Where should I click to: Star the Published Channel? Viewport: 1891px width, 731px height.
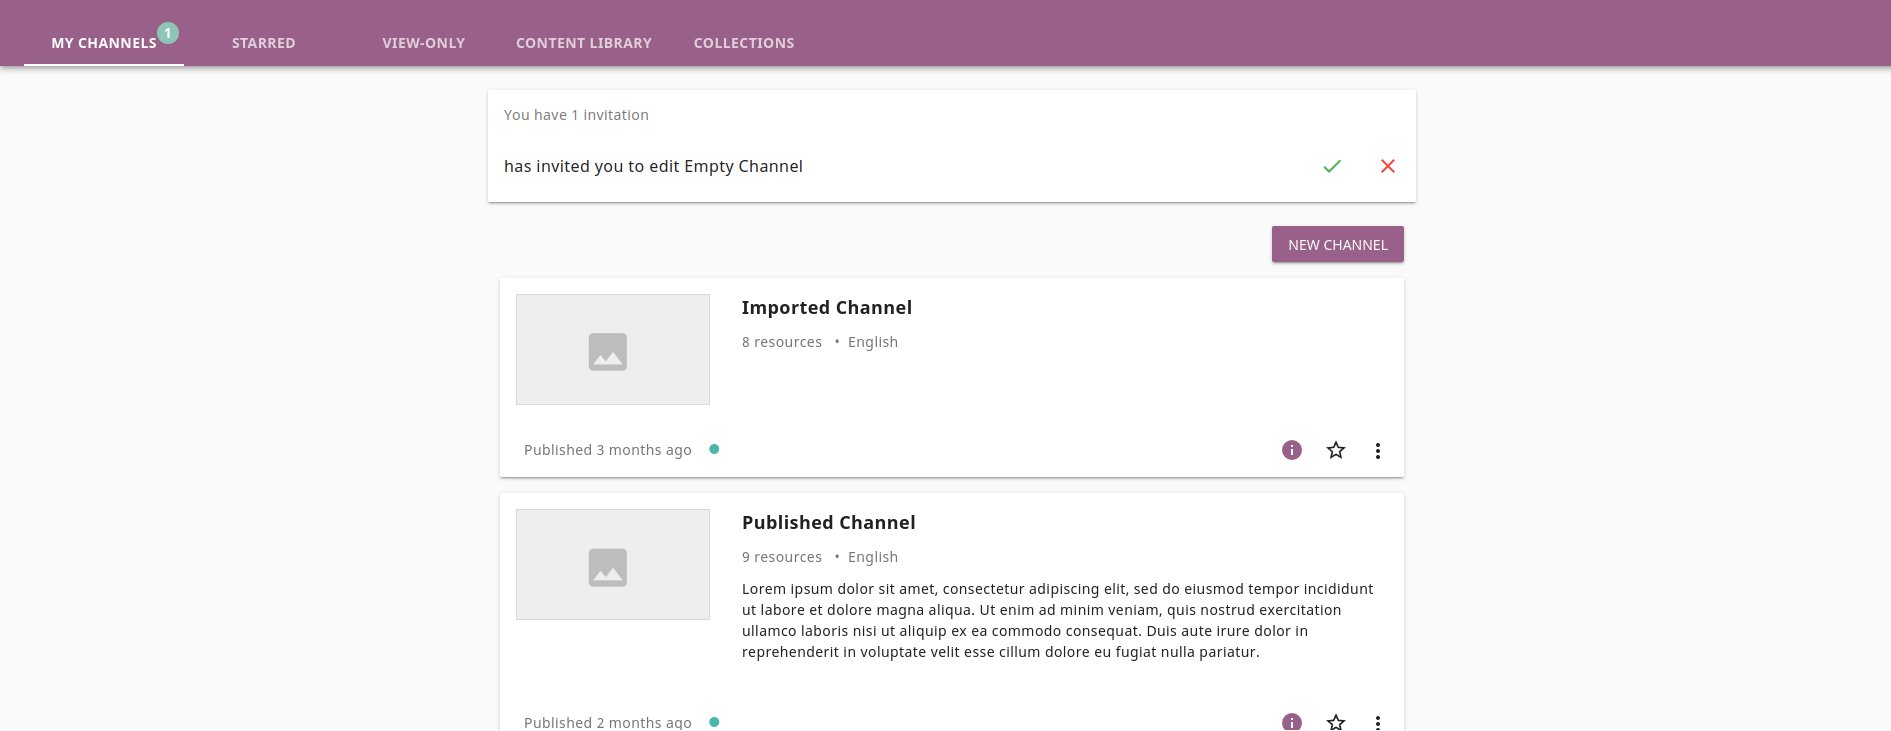click(1336, 722)
